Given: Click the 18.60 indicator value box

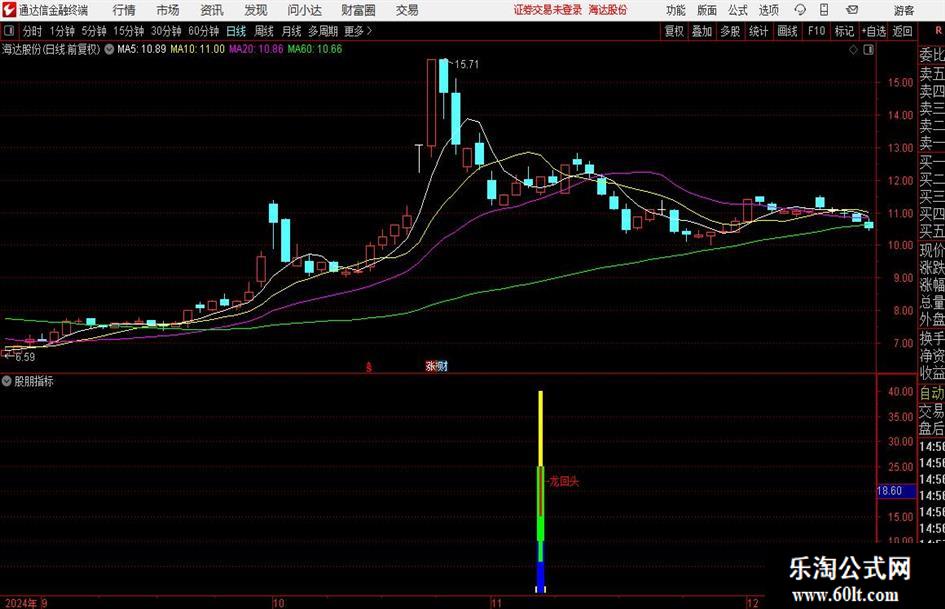Looking at the screenshot, I should pos(896,491).
